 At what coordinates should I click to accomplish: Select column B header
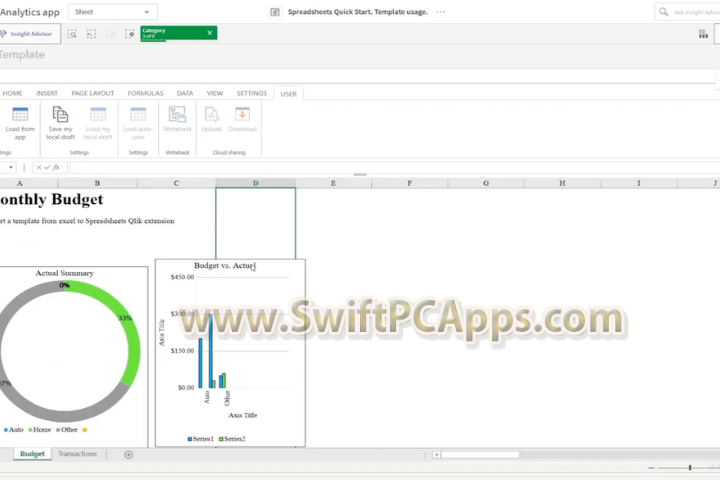(x=97, y=183)
